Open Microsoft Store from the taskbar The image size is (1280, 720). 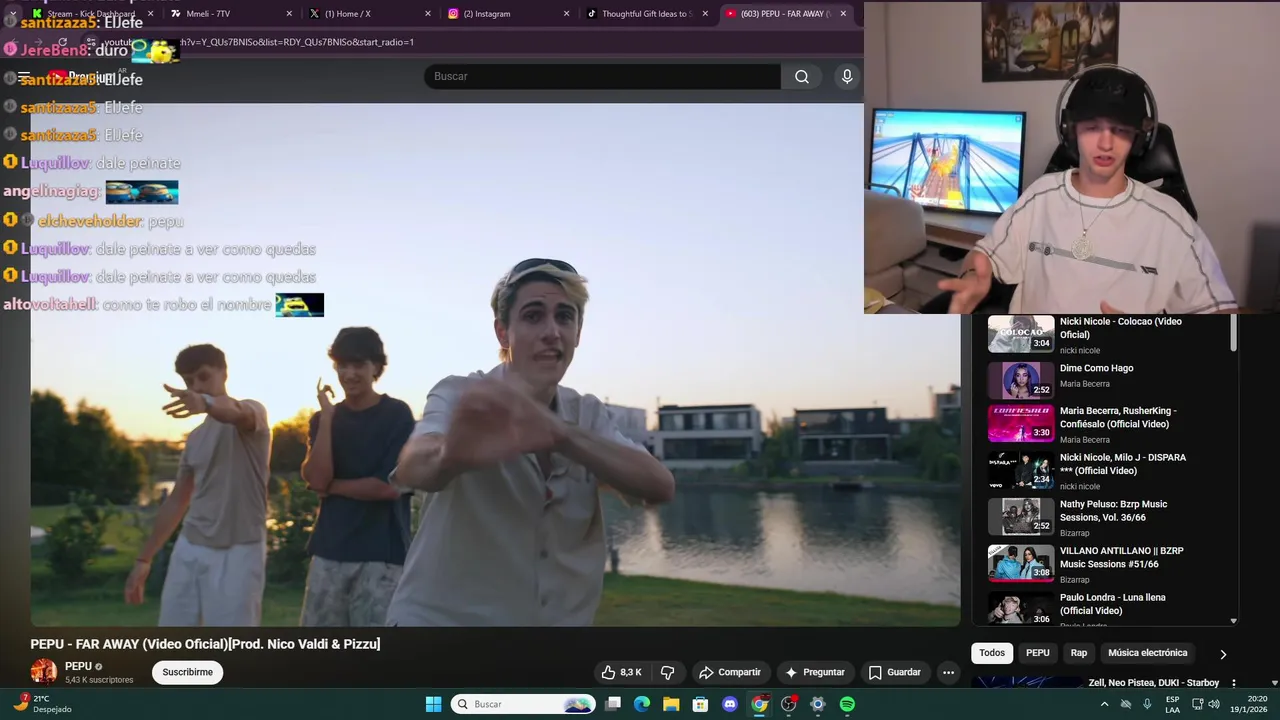click(701, 704)
